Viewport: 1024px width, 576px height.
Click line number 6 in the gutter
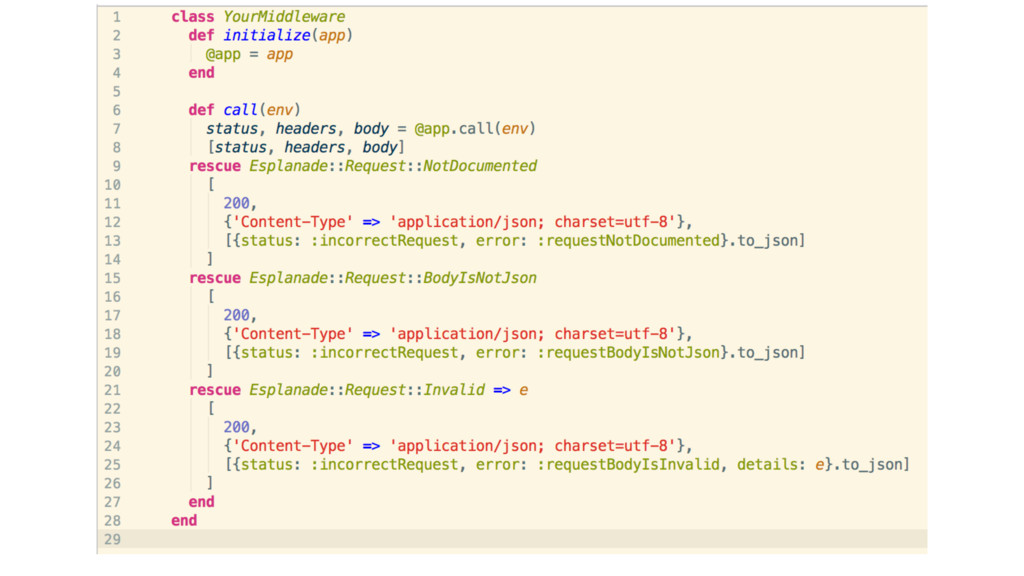pos(116,110)
